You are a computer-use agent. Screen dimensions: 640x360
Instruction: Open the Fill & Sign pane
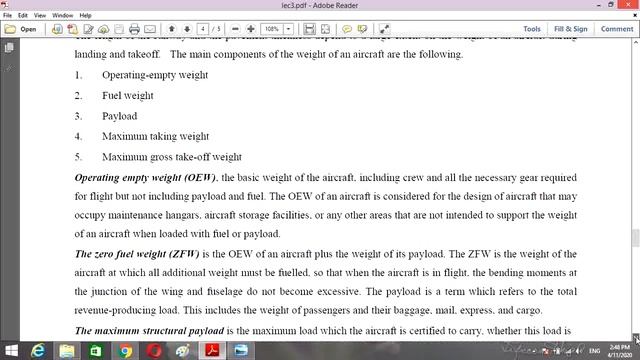pos(571,29)
